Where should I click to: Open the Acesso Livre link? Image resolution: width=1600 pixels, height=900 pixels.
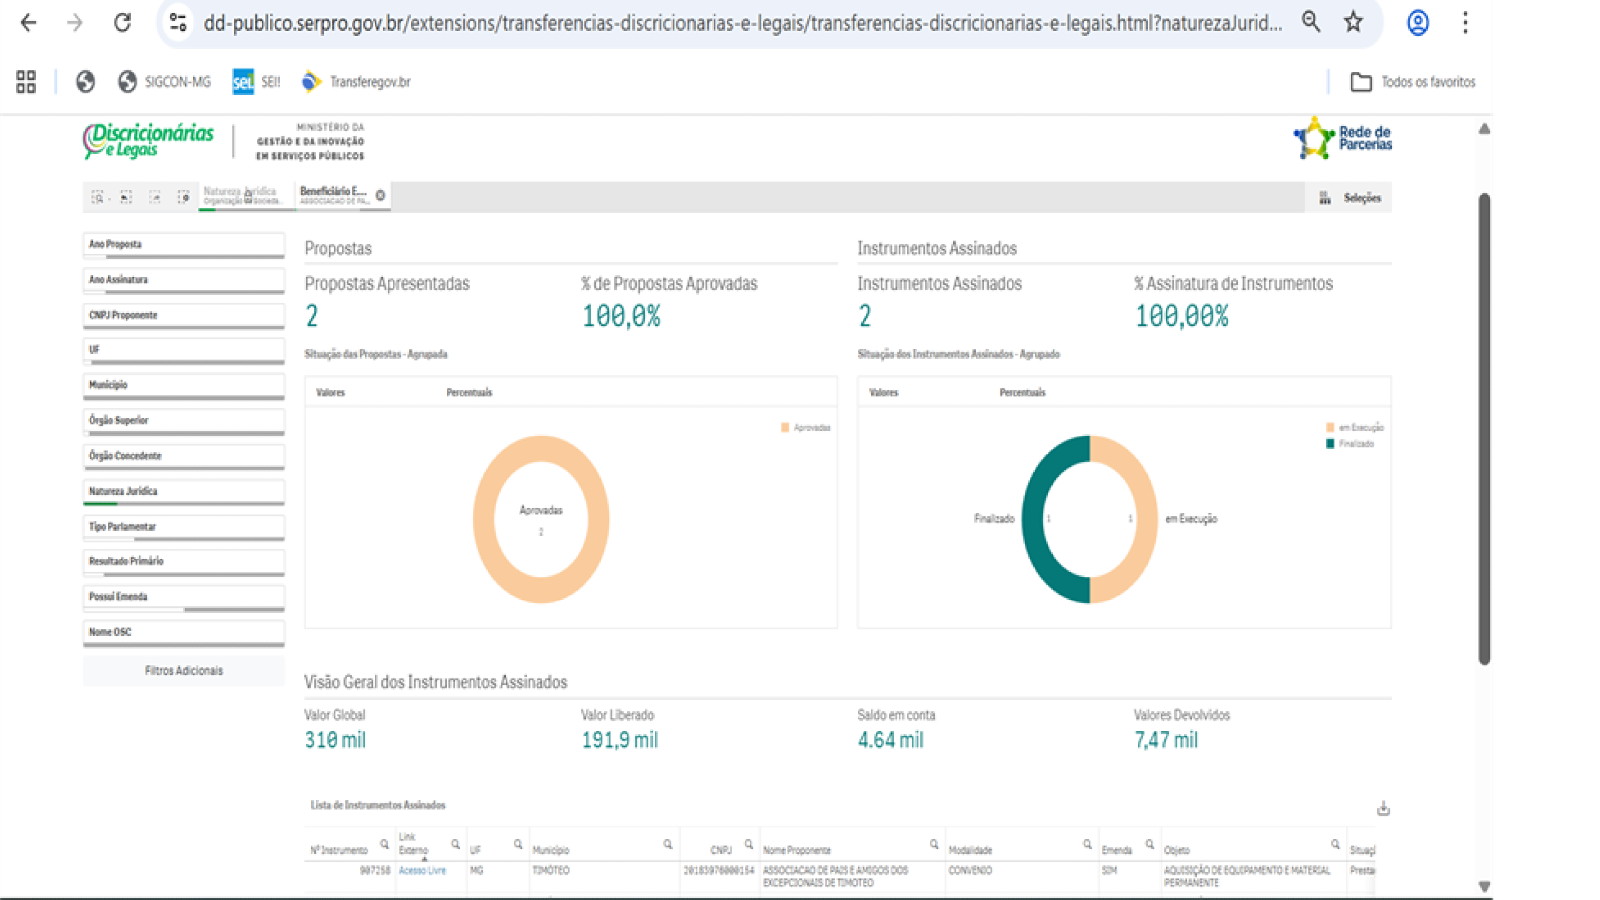coord(422,871)
